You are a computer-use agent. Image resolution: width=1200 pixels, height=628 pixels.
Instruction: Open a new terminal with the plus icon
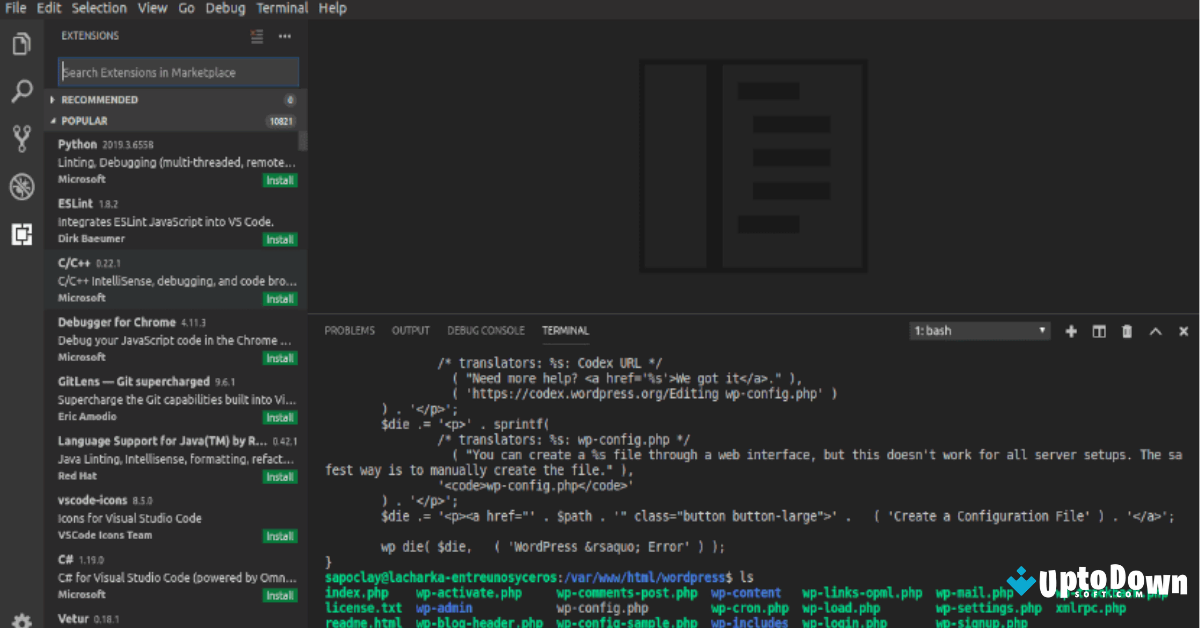point(1070,331)
